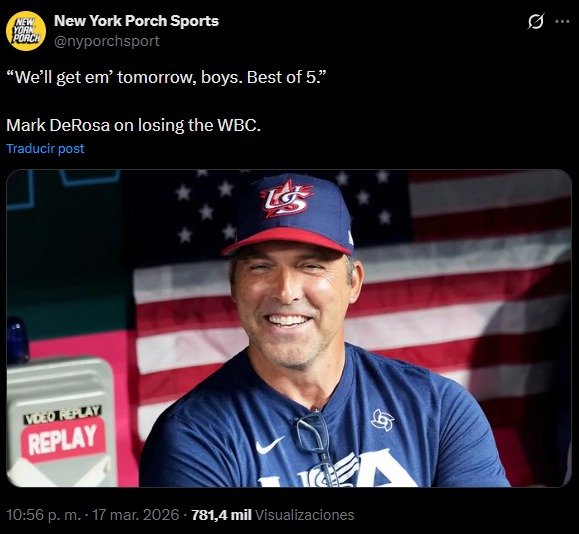Click the USA lettering on the jersey
Screen dimensions: 579x534
tap(336, 470)
